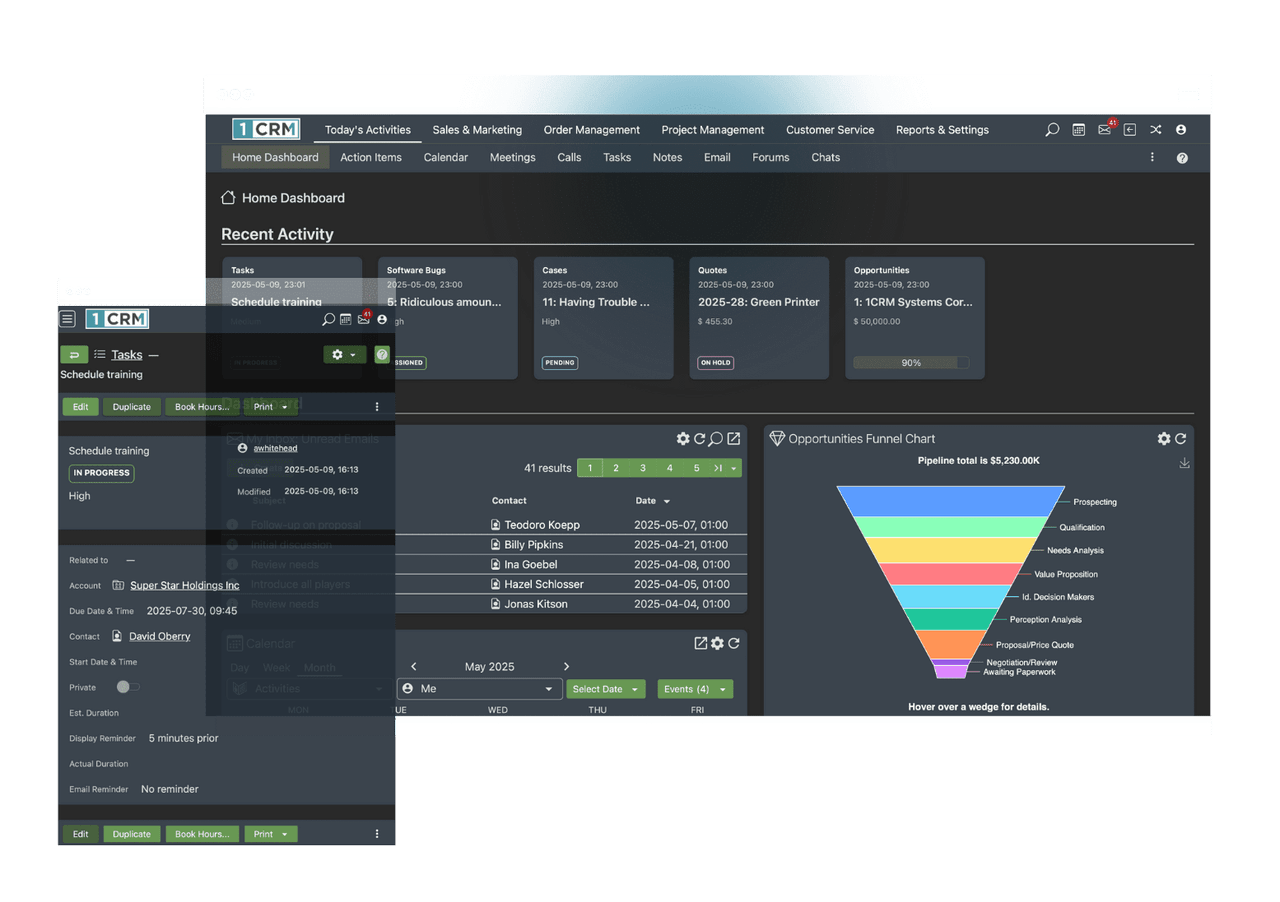Image resolution: width=1280 pixels, height=902 pixels.
Task: Open hamburger menu in the mobile task window
Action: pyautogui.click(x=67, y=320)
